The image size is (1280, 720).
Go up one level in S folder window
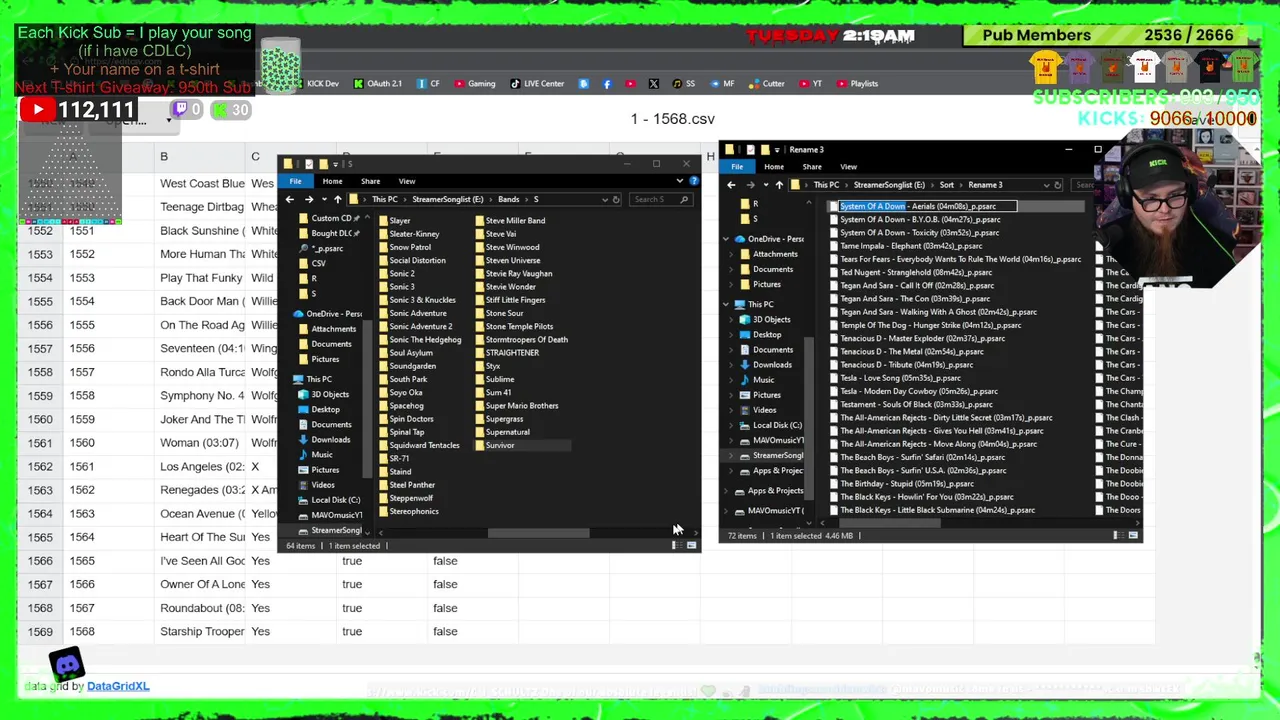337,199
